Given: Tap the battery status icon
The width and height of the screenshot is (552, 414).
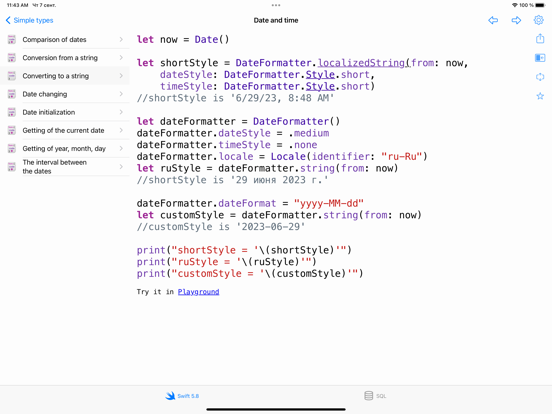Looking at the screenshot, I should coord(540,5).
